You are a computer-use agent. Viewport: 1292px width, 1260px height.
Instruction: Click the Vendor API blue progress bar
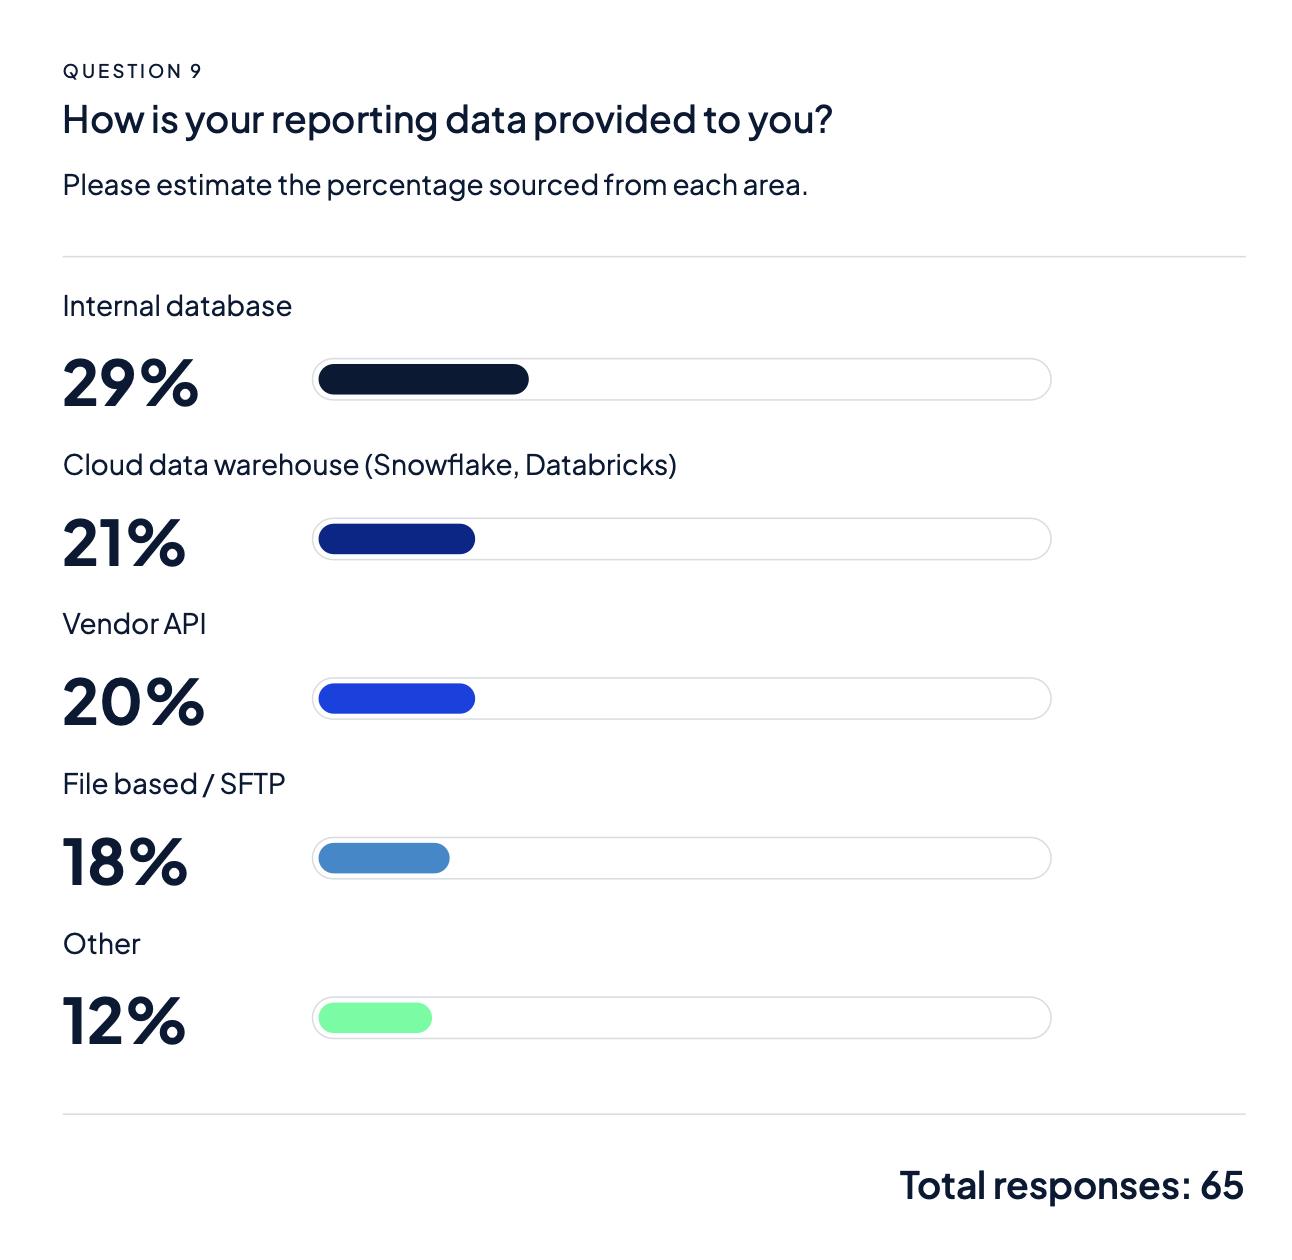[396, 699]
